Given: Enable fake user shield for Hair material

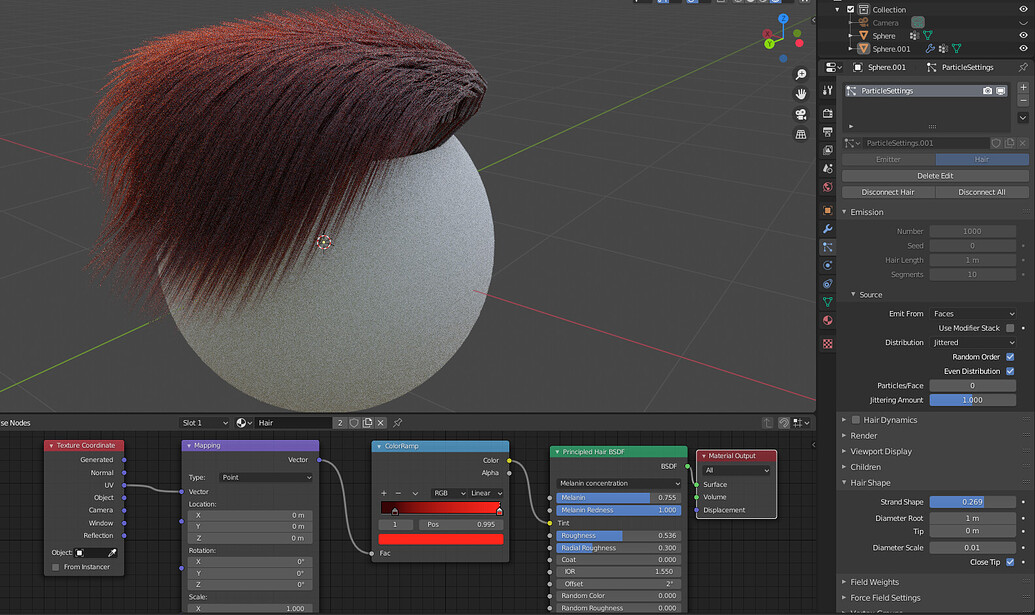Looking at the screenshot, I should (355, 422).
